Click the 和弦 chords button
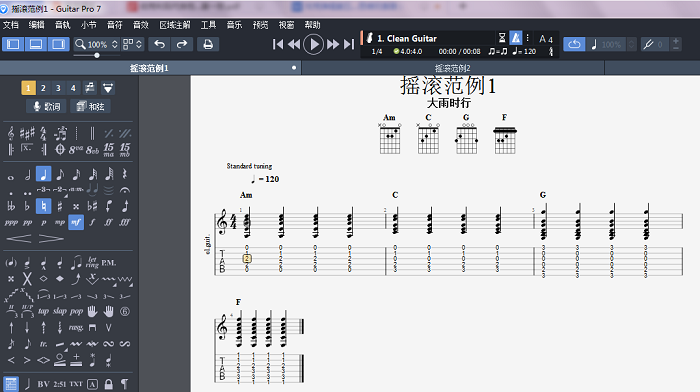 coord(91,106)
